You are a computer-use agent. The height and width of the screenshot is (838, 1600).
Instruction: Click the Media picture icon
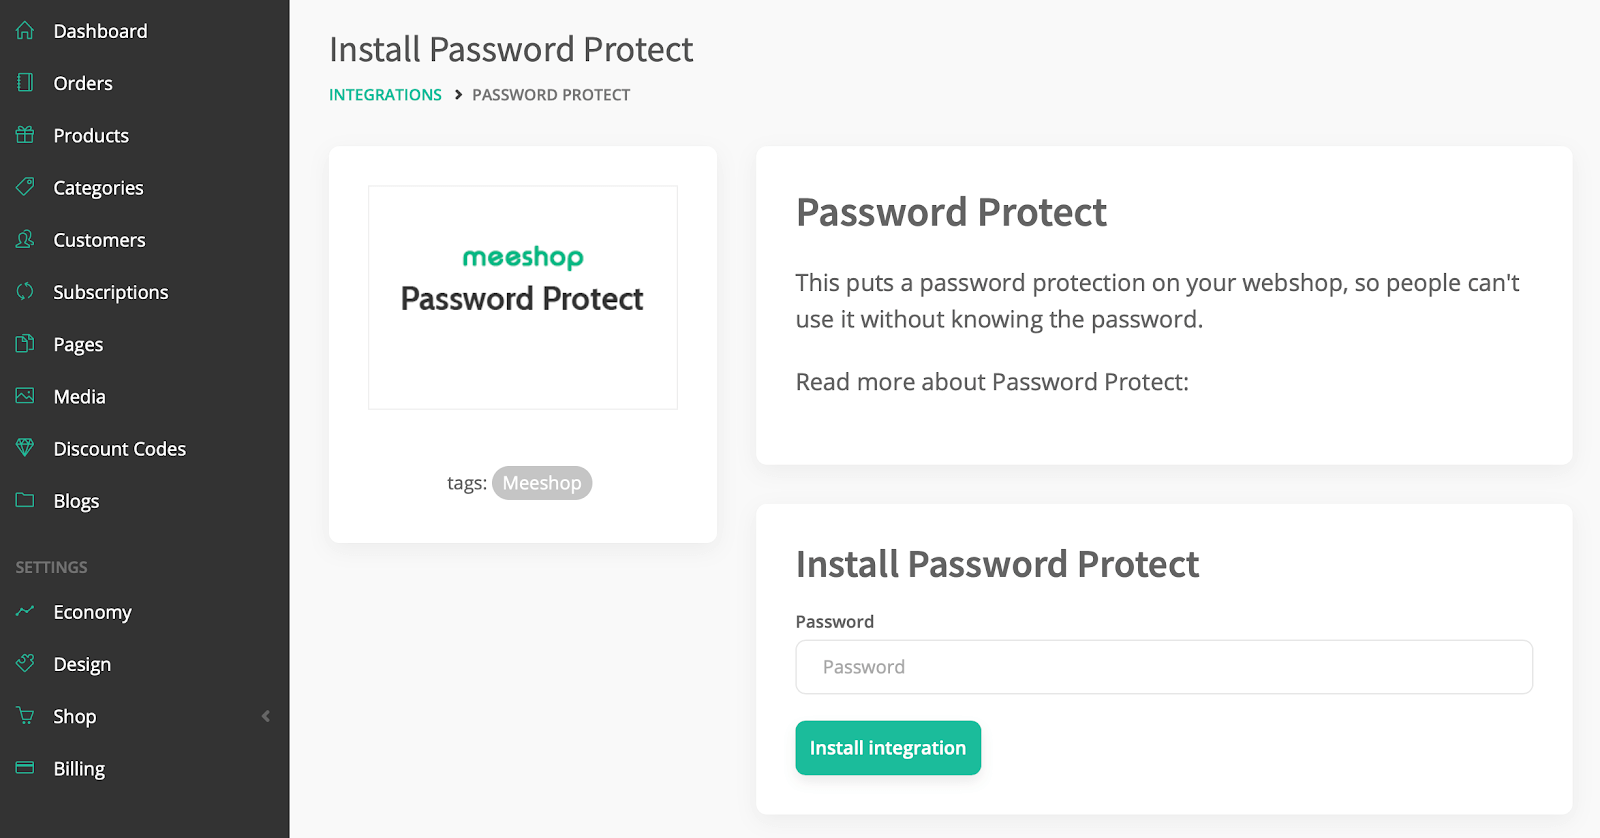[x=25, y=396]
